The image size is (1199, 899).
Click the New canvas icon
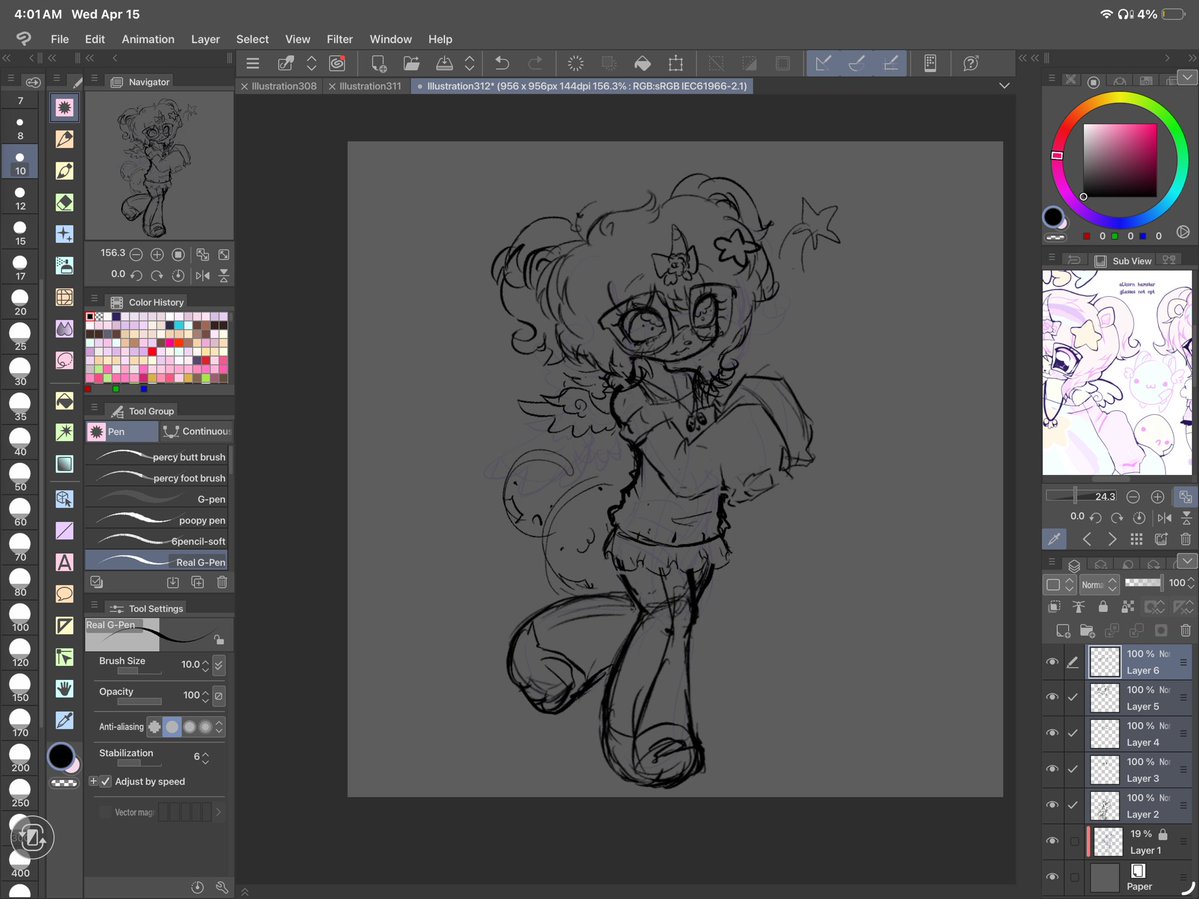(379, 63)
